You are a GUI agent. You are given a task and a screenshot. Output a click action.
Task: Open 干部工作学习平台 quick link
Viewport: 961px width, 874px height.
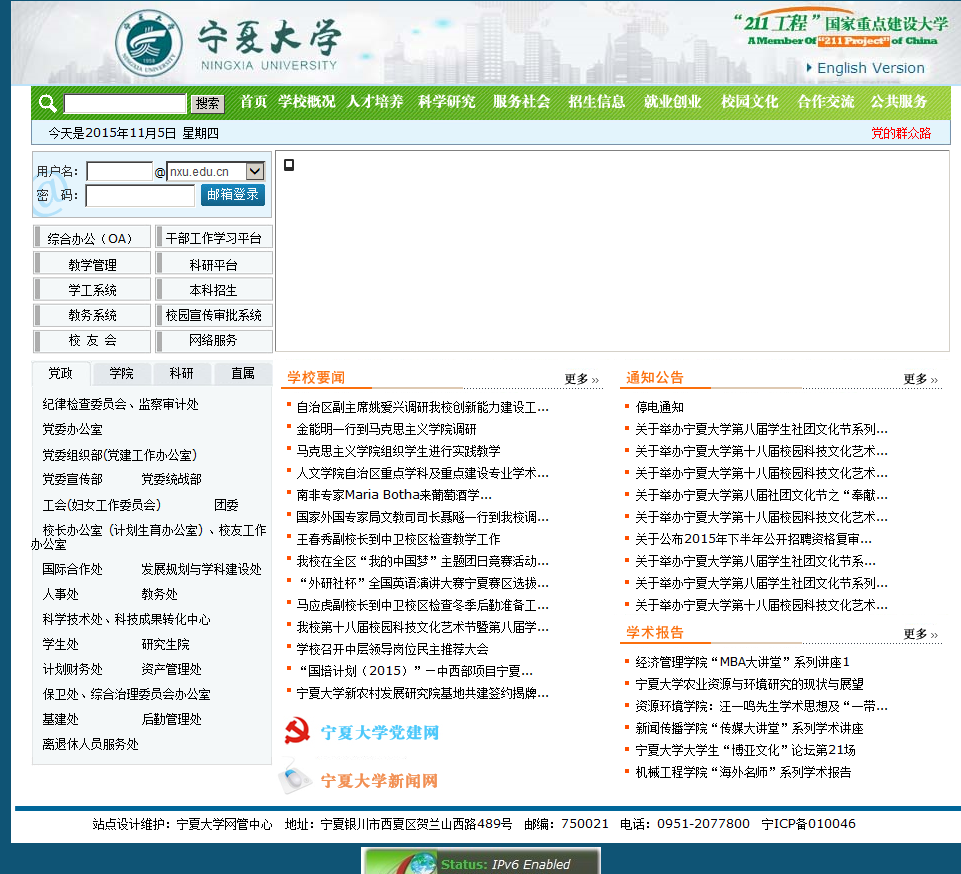[x=213, y=238]
